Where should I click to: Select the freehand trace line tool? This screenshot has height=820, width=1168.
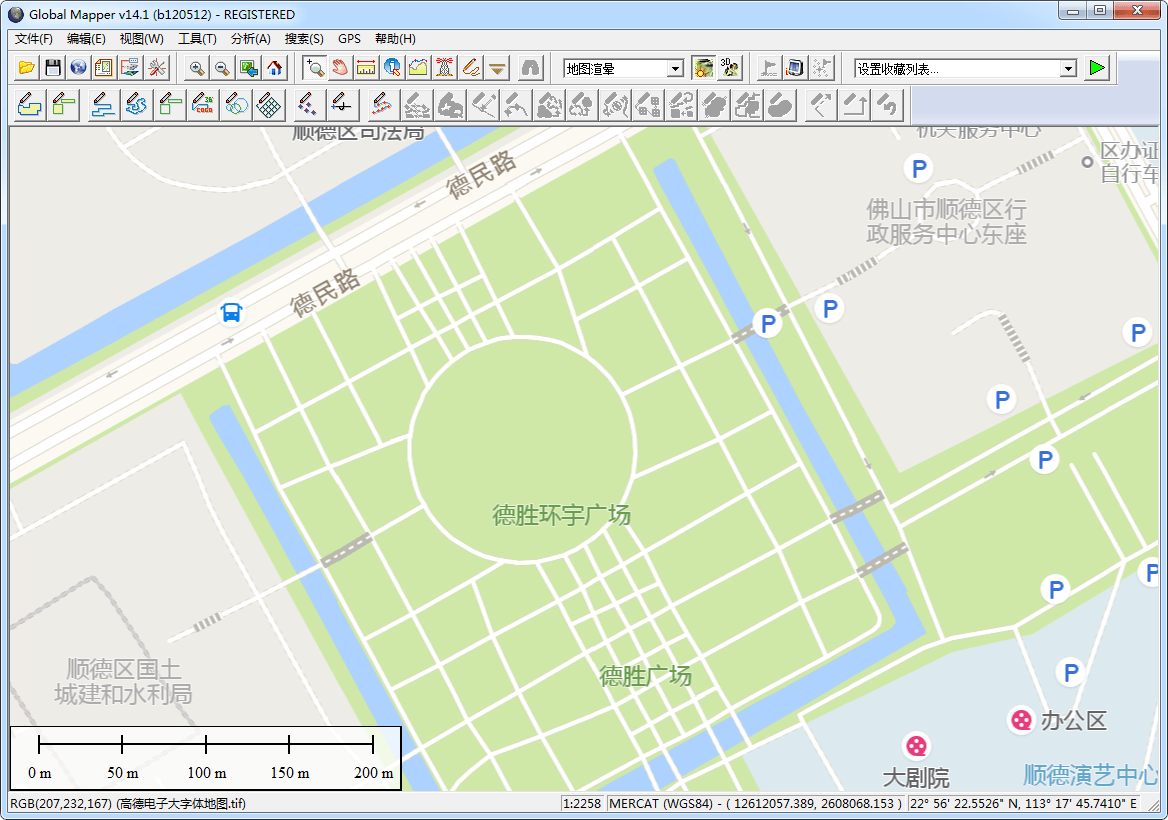coord(136,104)
